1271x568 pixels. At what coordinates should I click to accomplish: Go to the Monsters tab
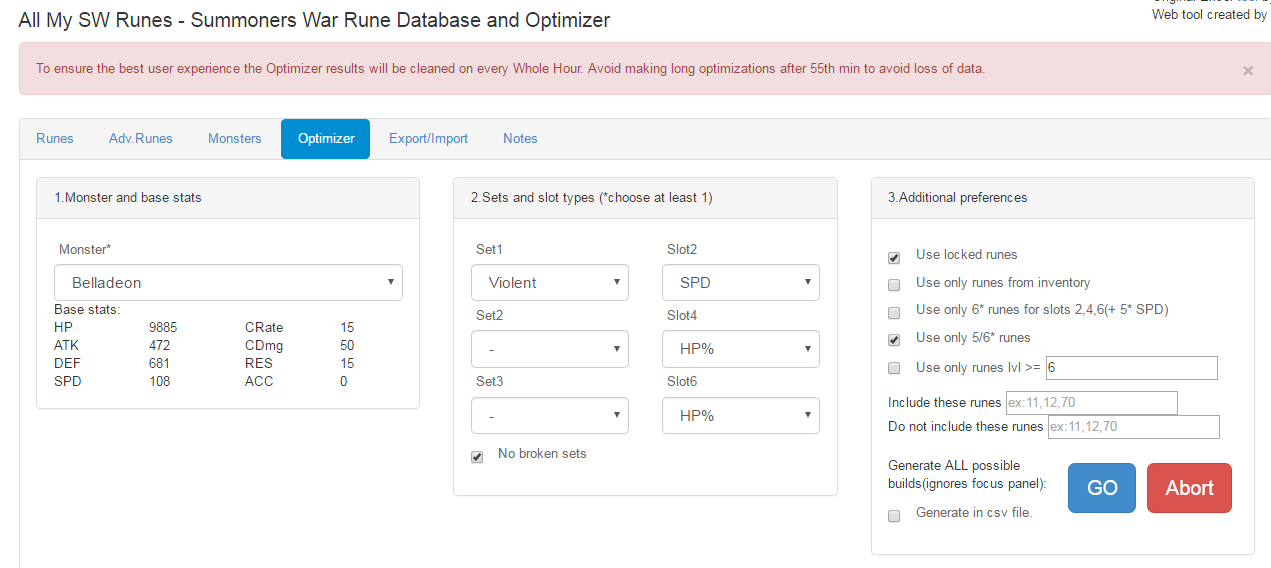[x=235, y=138]
